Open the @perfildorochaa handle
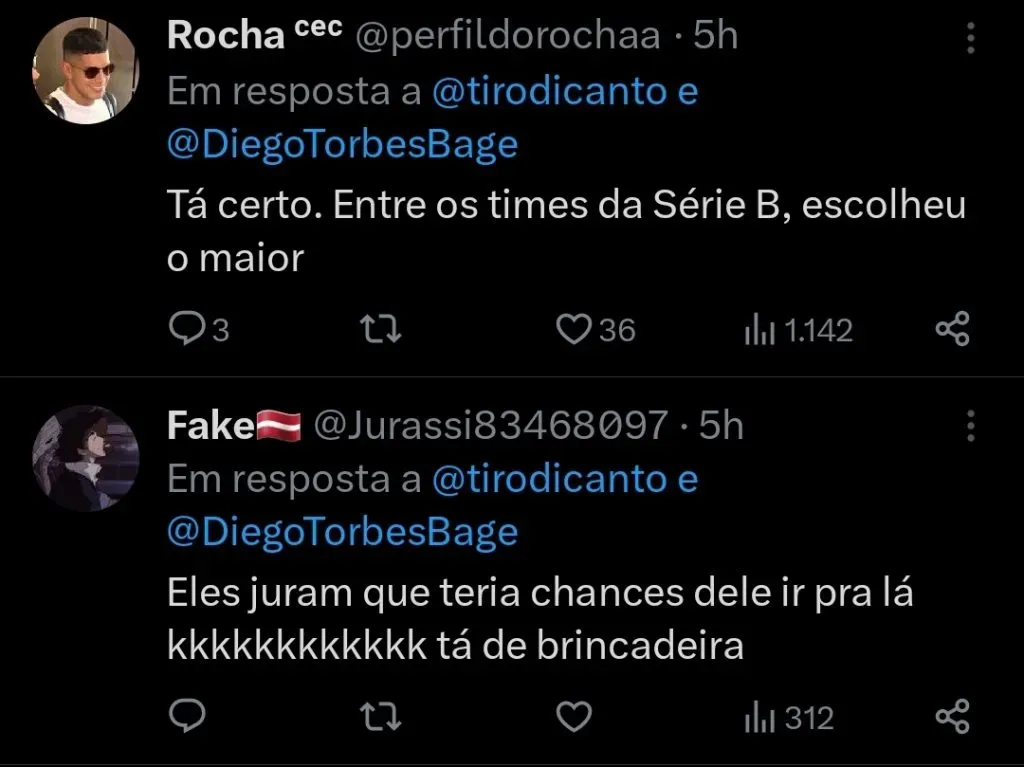The image size is (1024, 767). pos(509,36)
